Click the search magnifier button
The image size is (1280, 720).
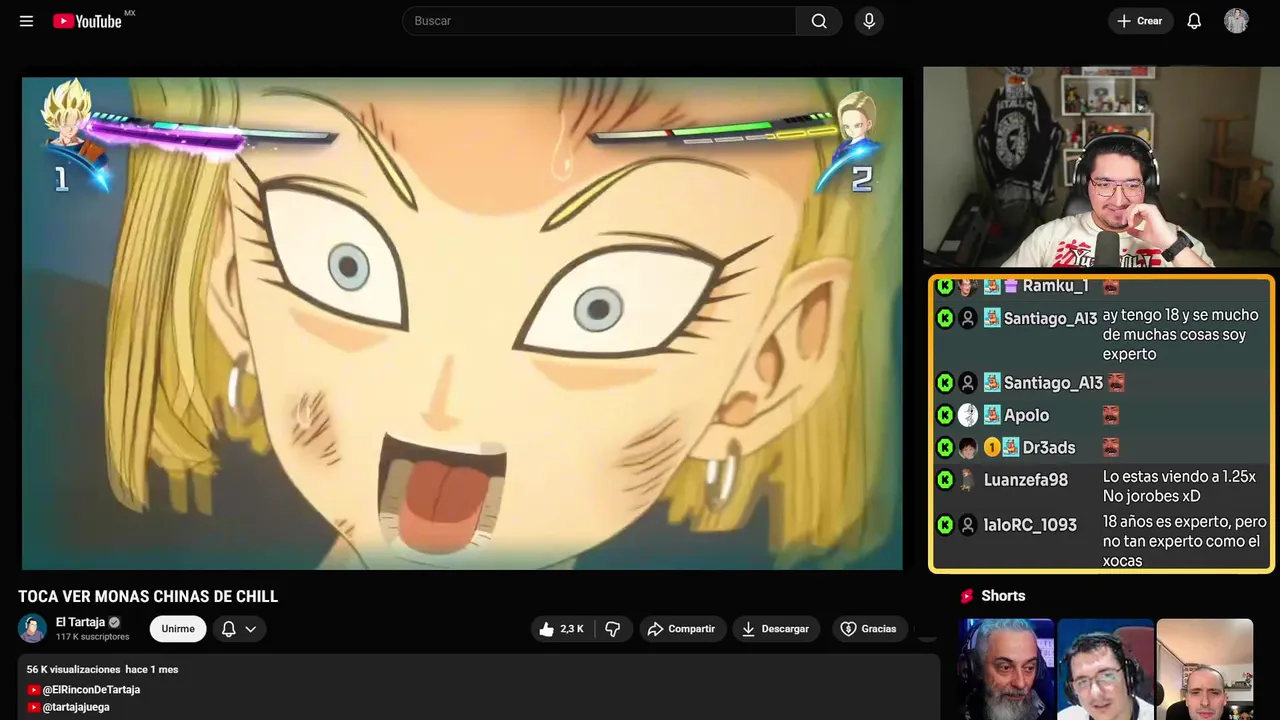click(x=819, y=21)
